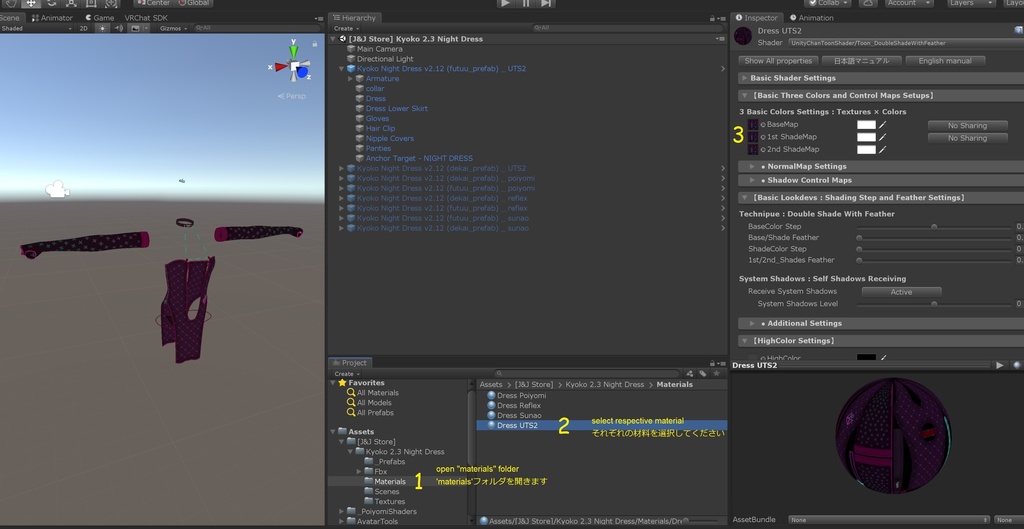Toggle Center pivot mode button

[x=153, y=3]
